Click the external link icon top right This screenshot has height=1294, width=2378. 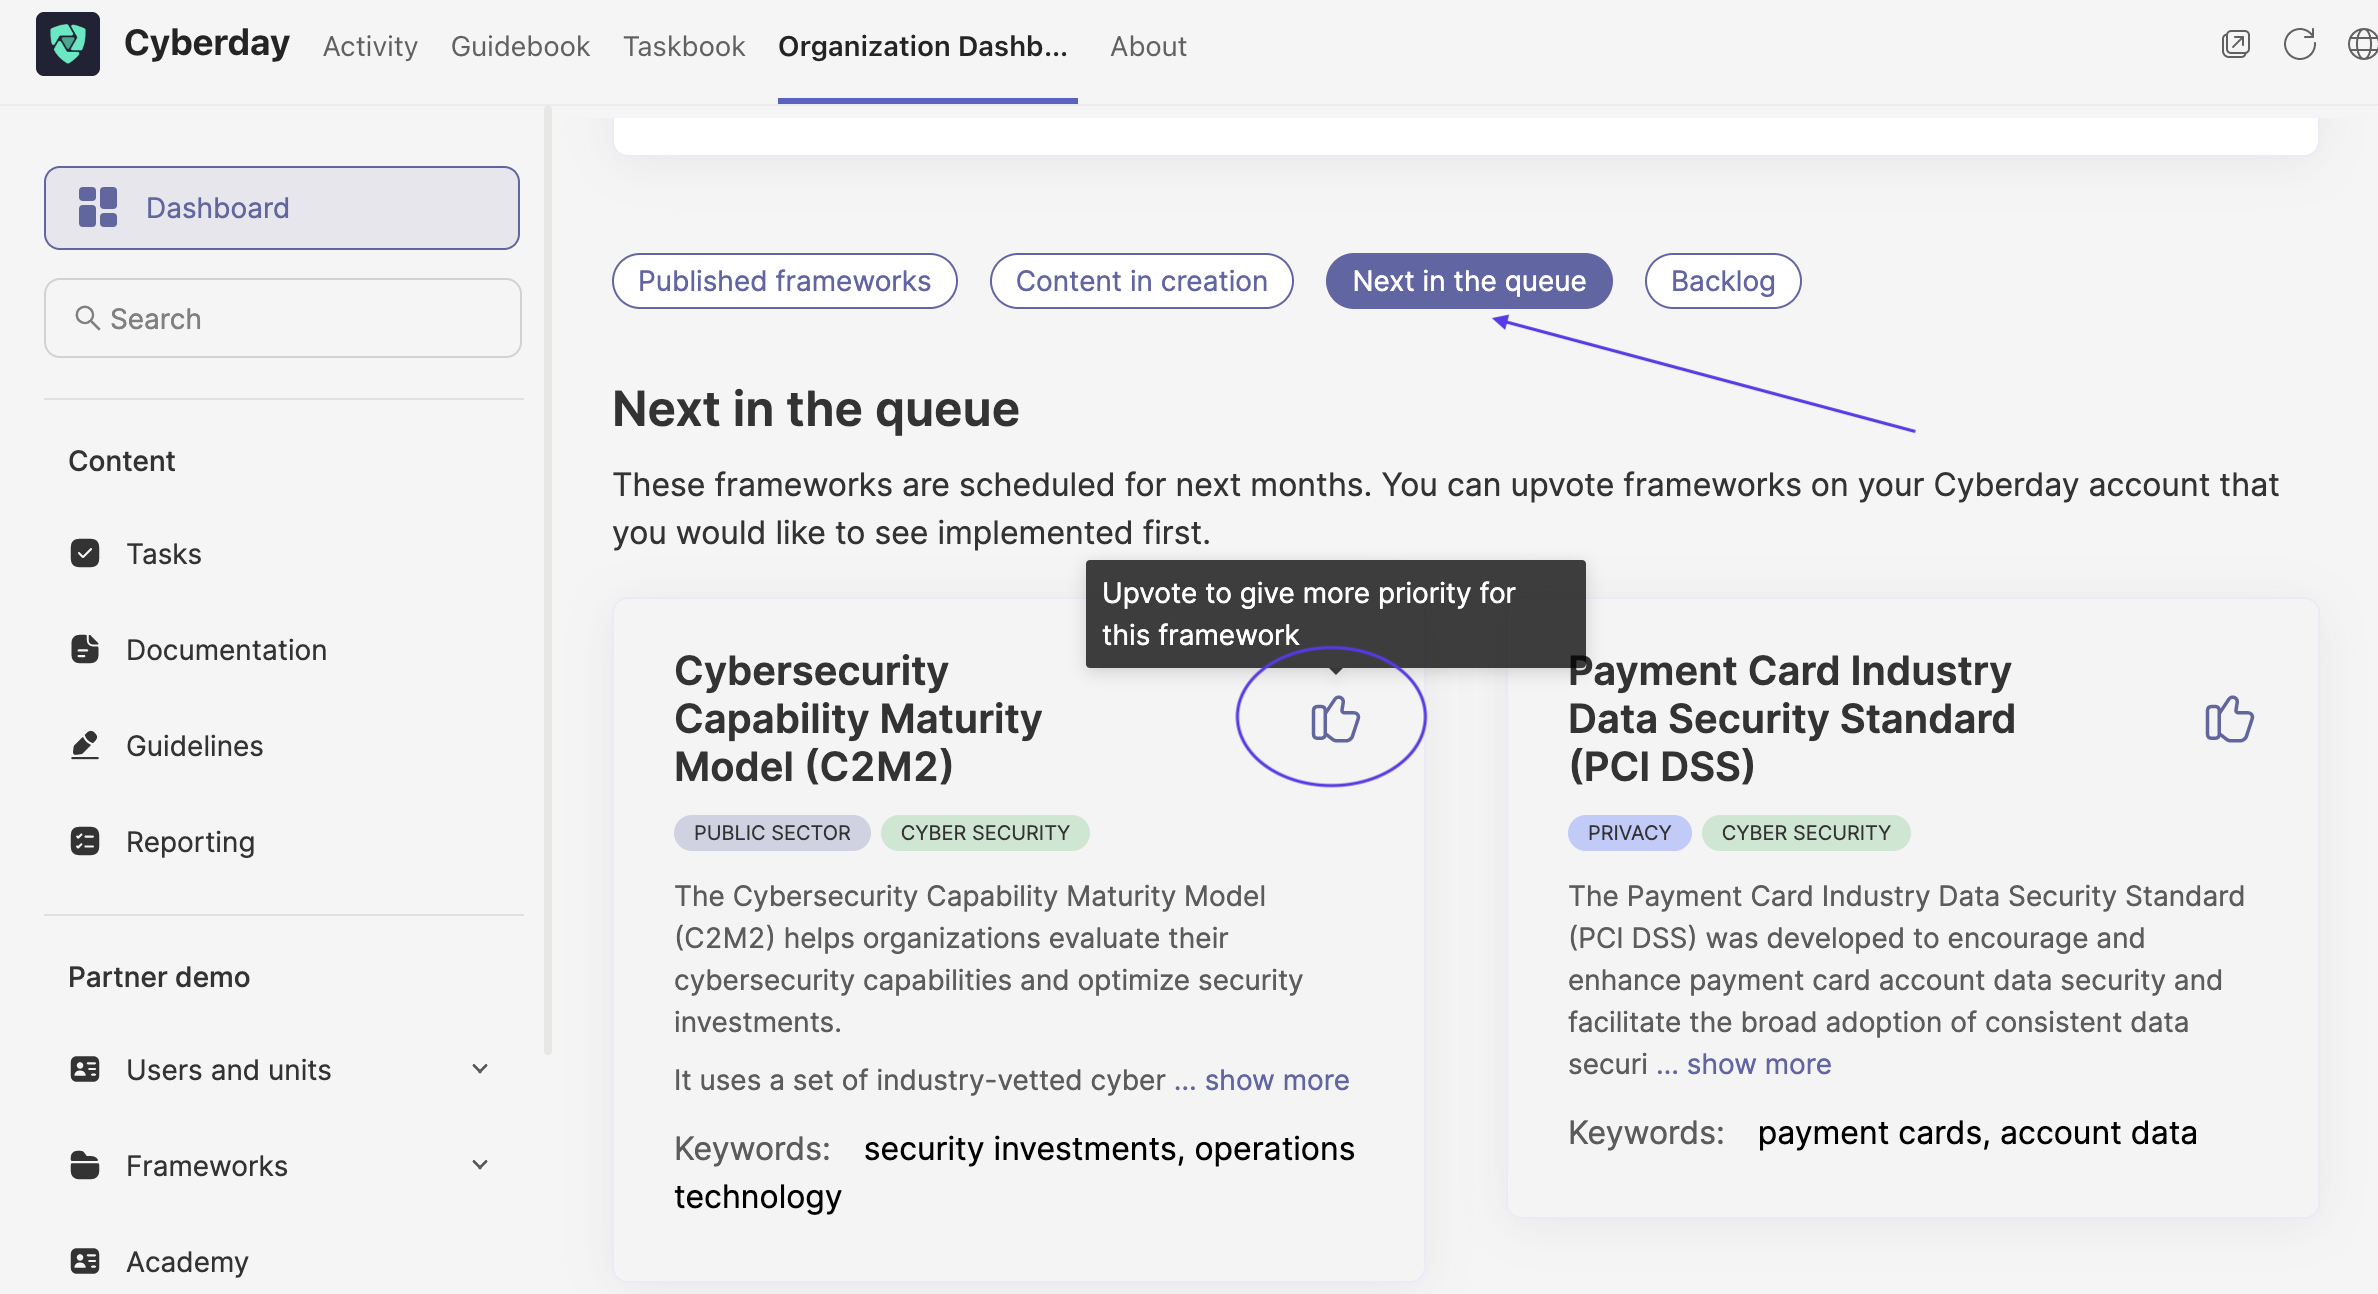tap(2235, 44)
